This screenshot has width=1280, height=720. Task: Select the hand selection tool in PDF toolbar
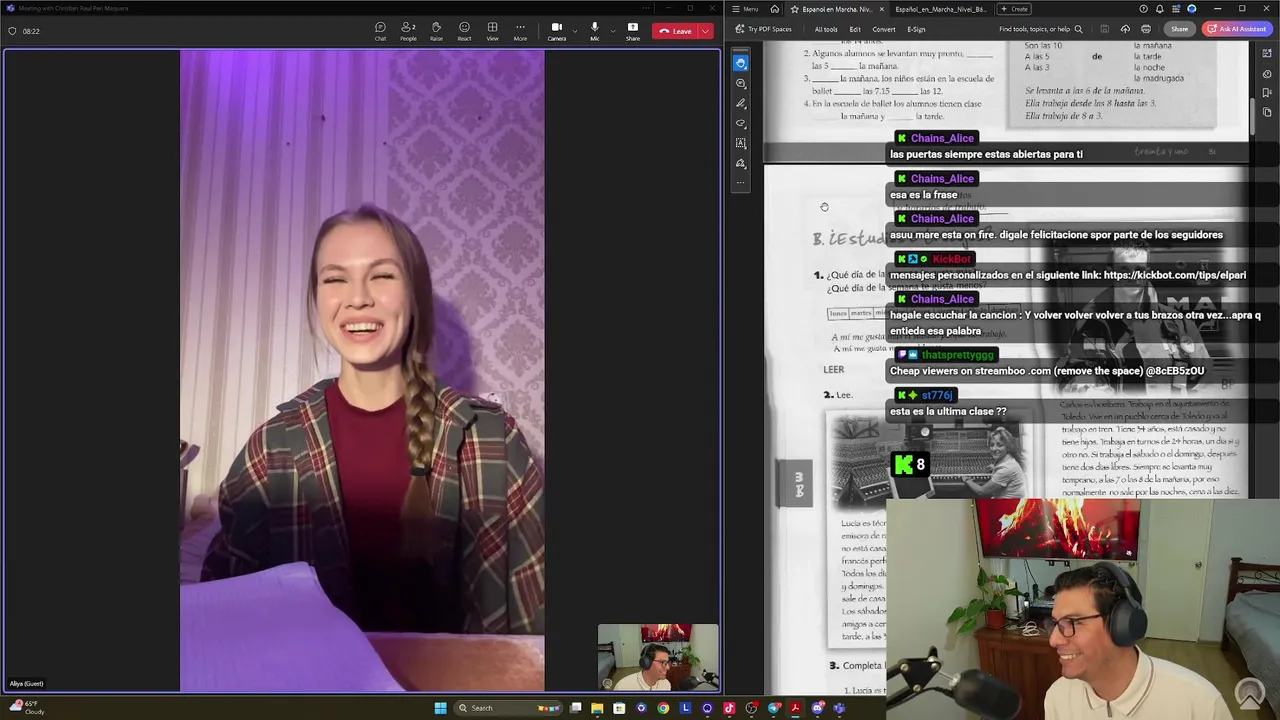(740, 63)
